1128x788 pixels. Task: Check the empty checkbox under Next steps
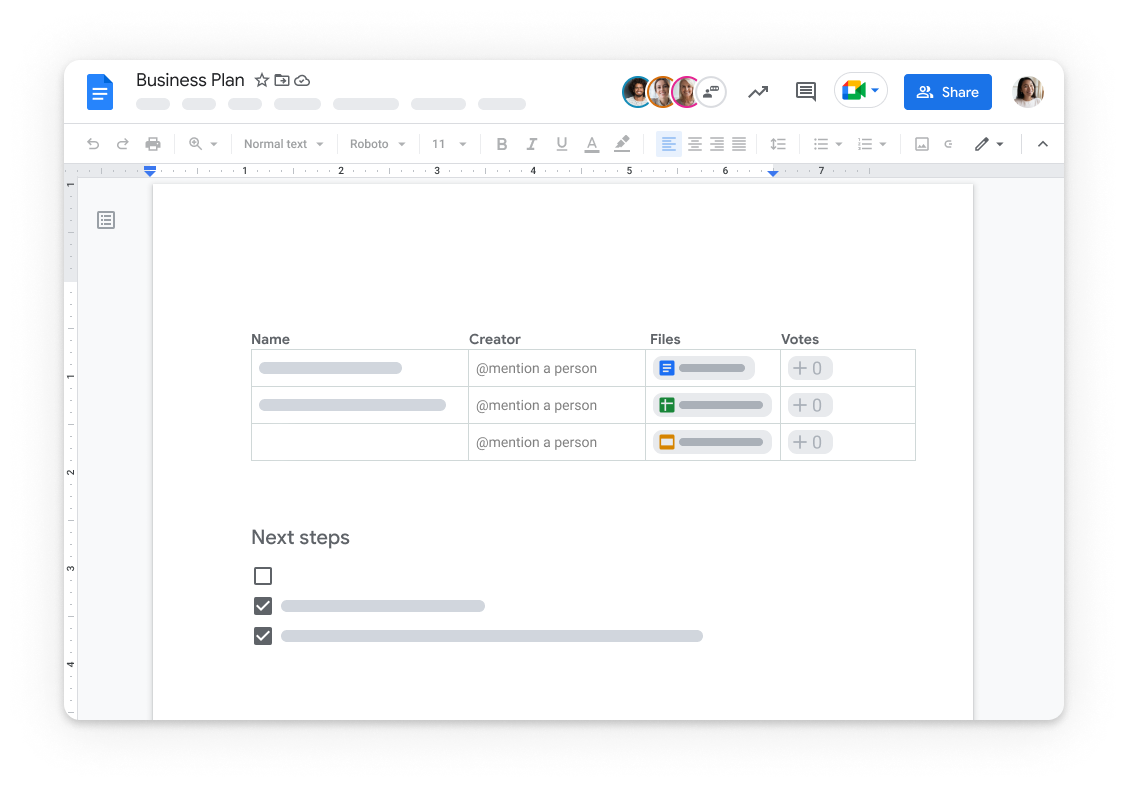tap(263, 575)
